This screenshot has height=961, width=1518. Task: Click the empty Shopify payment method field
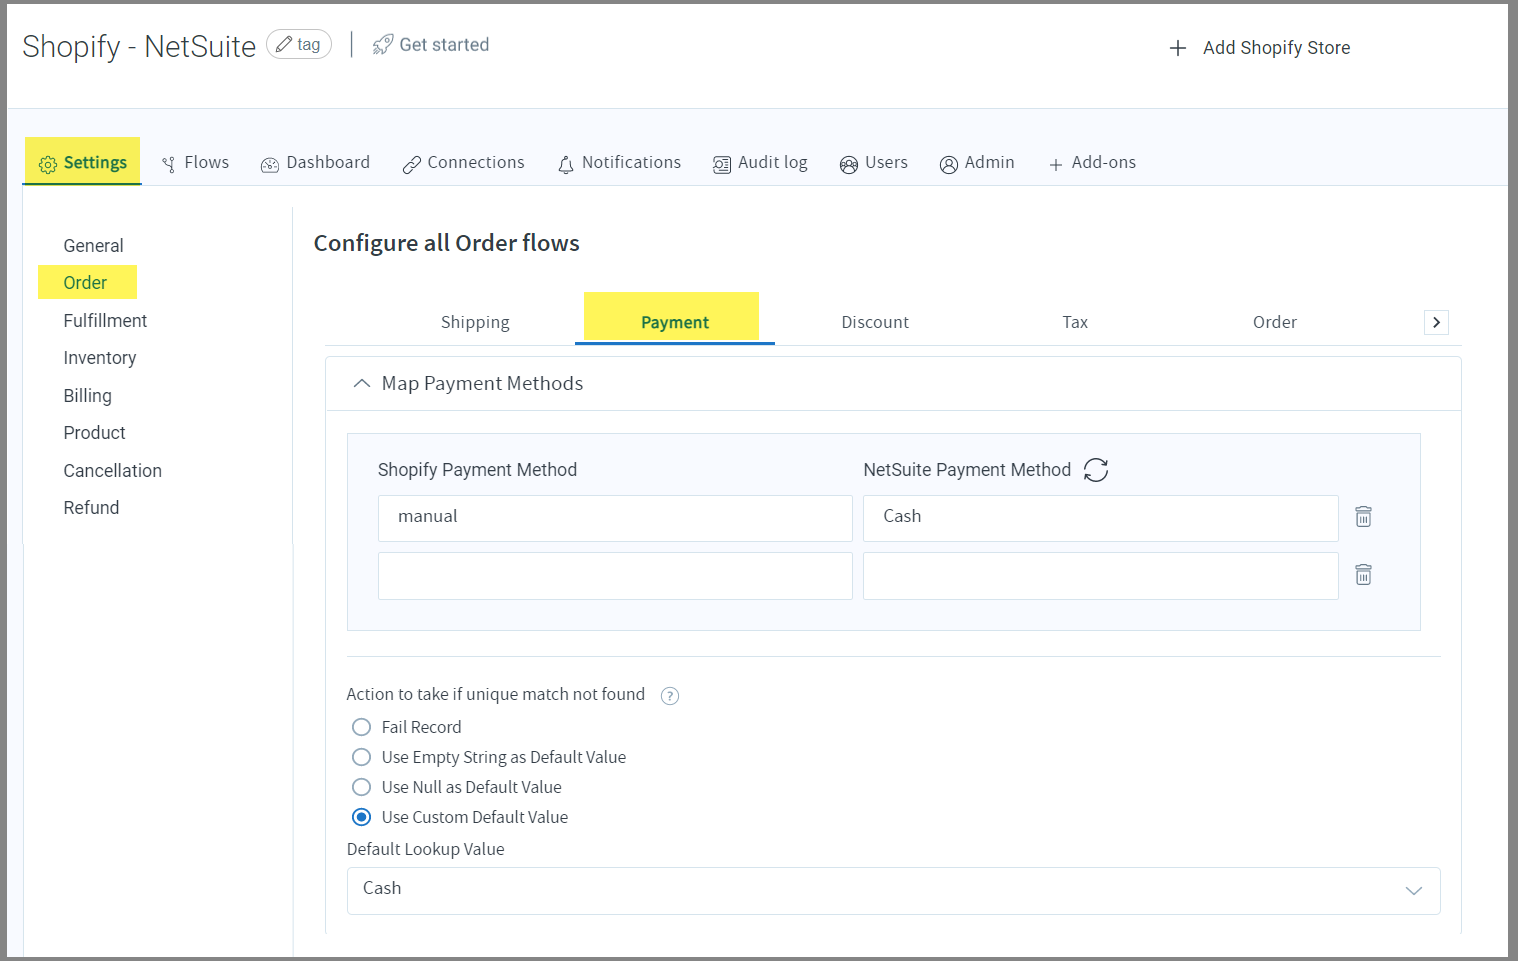[615, 576]
